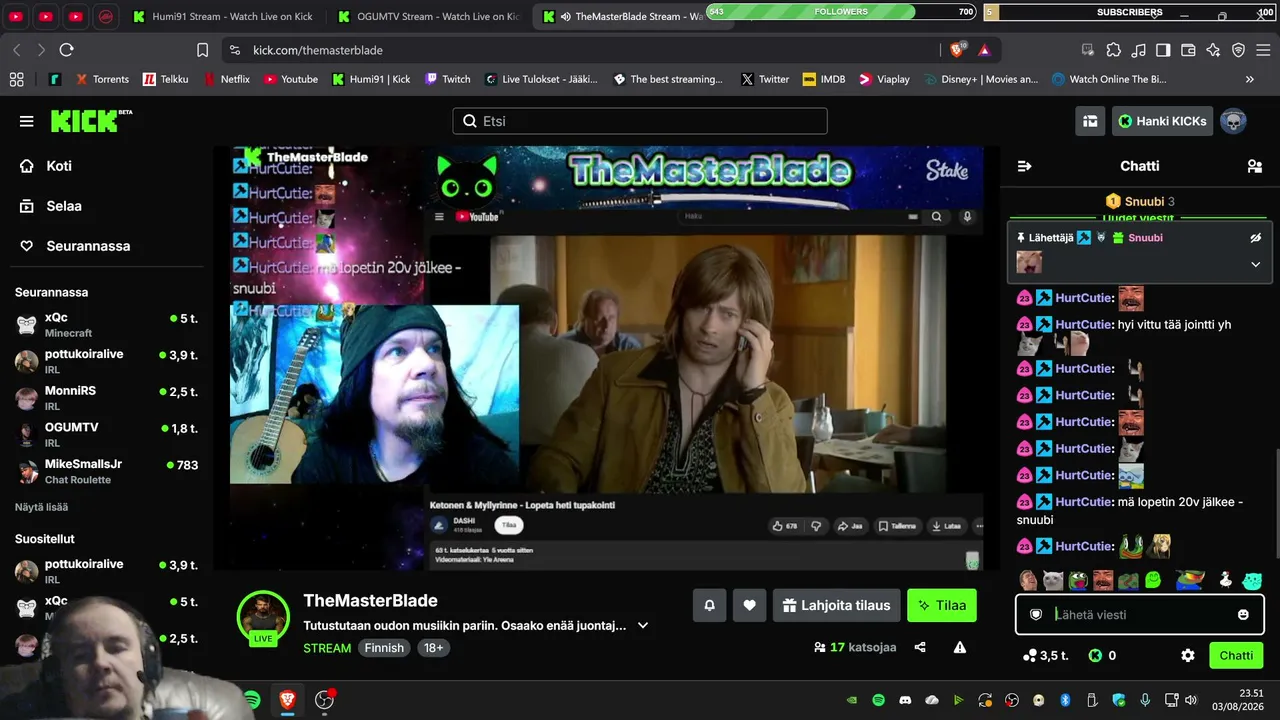Send message with the green Chatti button
Screen dimensions: 1280x720
click(x=1236, y=656)
